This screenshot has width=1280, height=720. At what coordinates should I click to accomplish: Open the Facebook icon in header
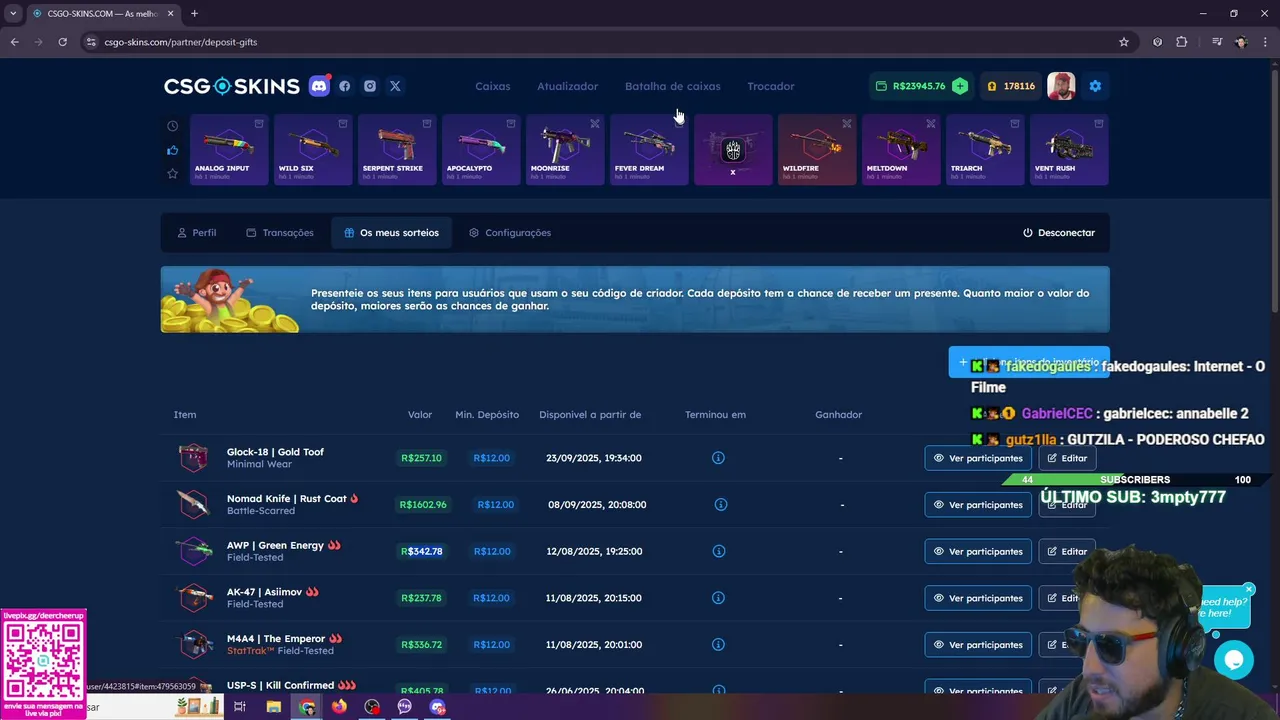(345, 86)
